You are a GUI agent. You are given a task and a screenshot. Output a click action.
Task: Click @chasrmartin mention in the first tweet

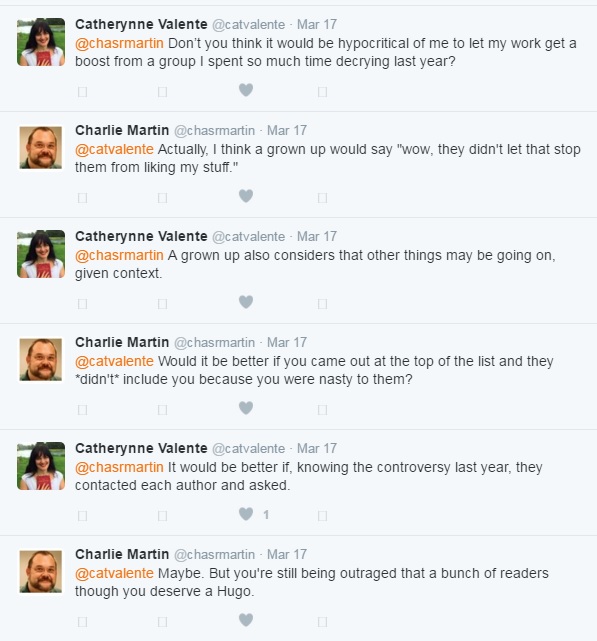point(119,43)
